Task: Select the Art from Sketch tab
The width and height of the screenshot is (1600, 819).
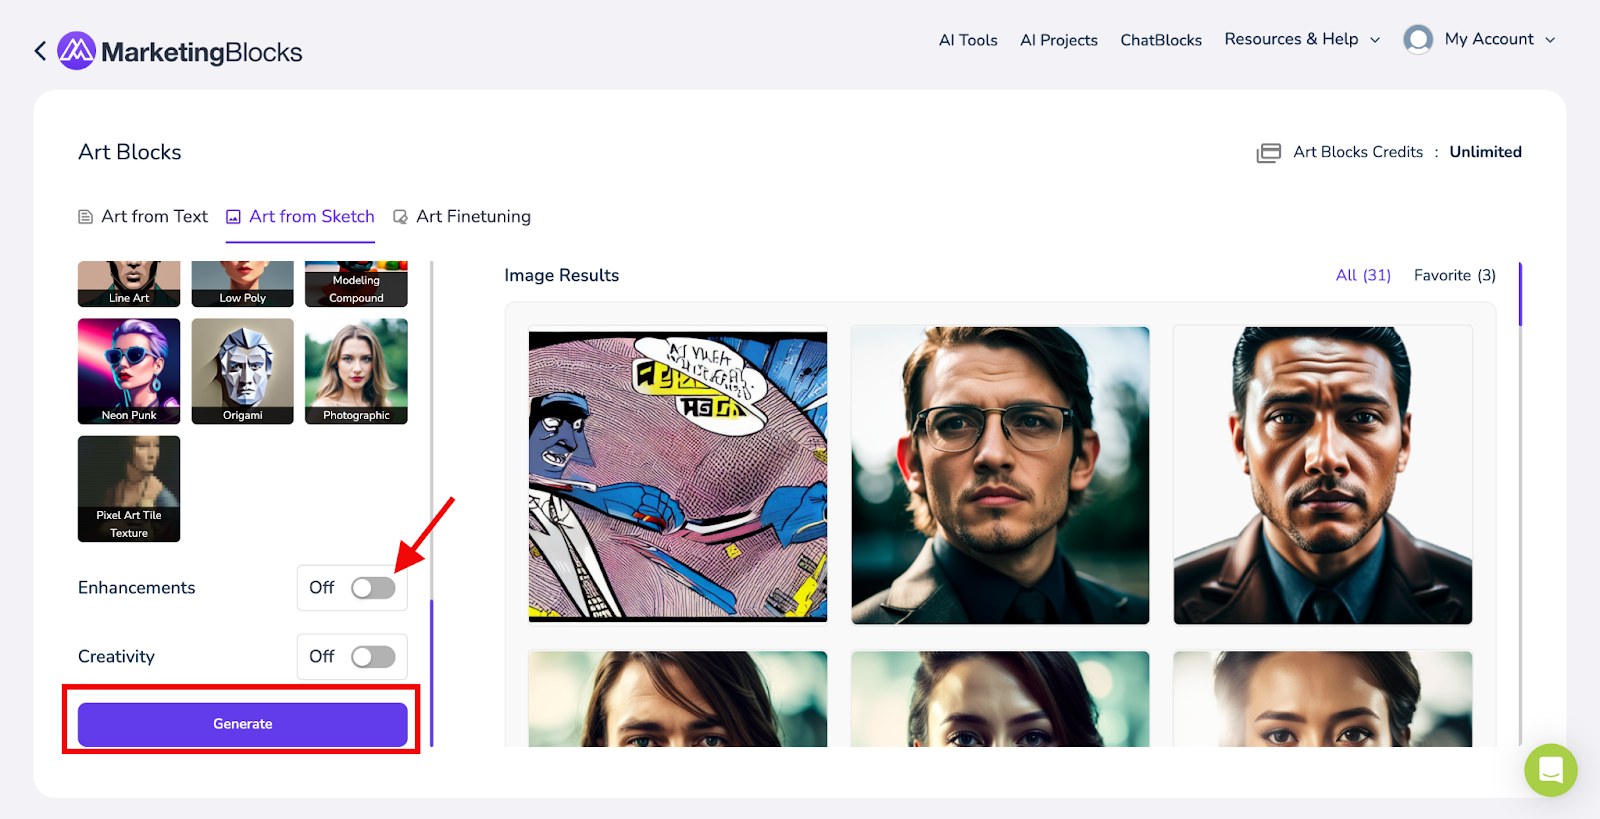Action: pos(300,216)
